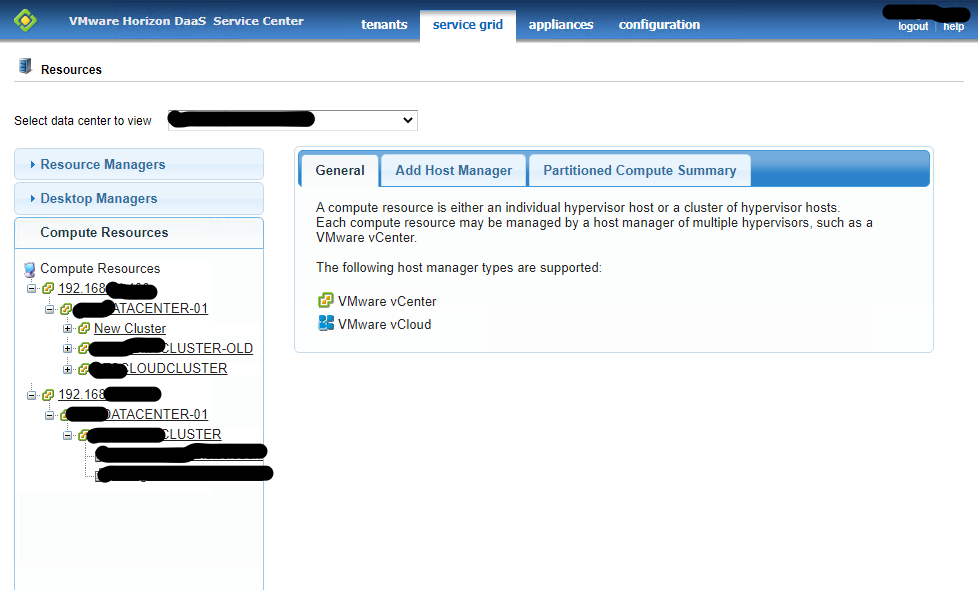Select the second 192.168 host link
This screenshot has height=590, width=978.
(109, 394)
